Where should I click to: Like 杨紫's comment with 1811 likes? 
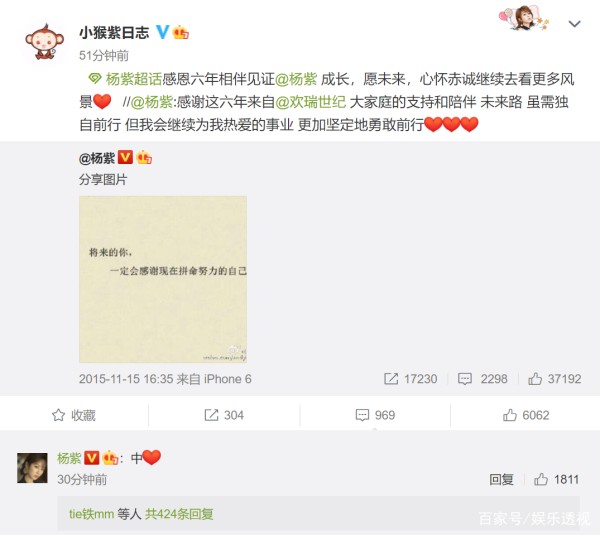coord(556,480)
